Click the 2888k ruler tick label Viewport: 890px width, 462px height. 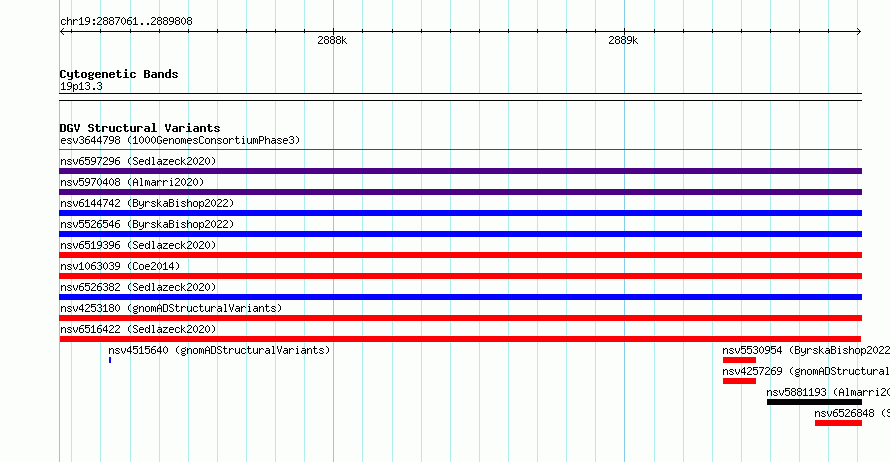332,40
